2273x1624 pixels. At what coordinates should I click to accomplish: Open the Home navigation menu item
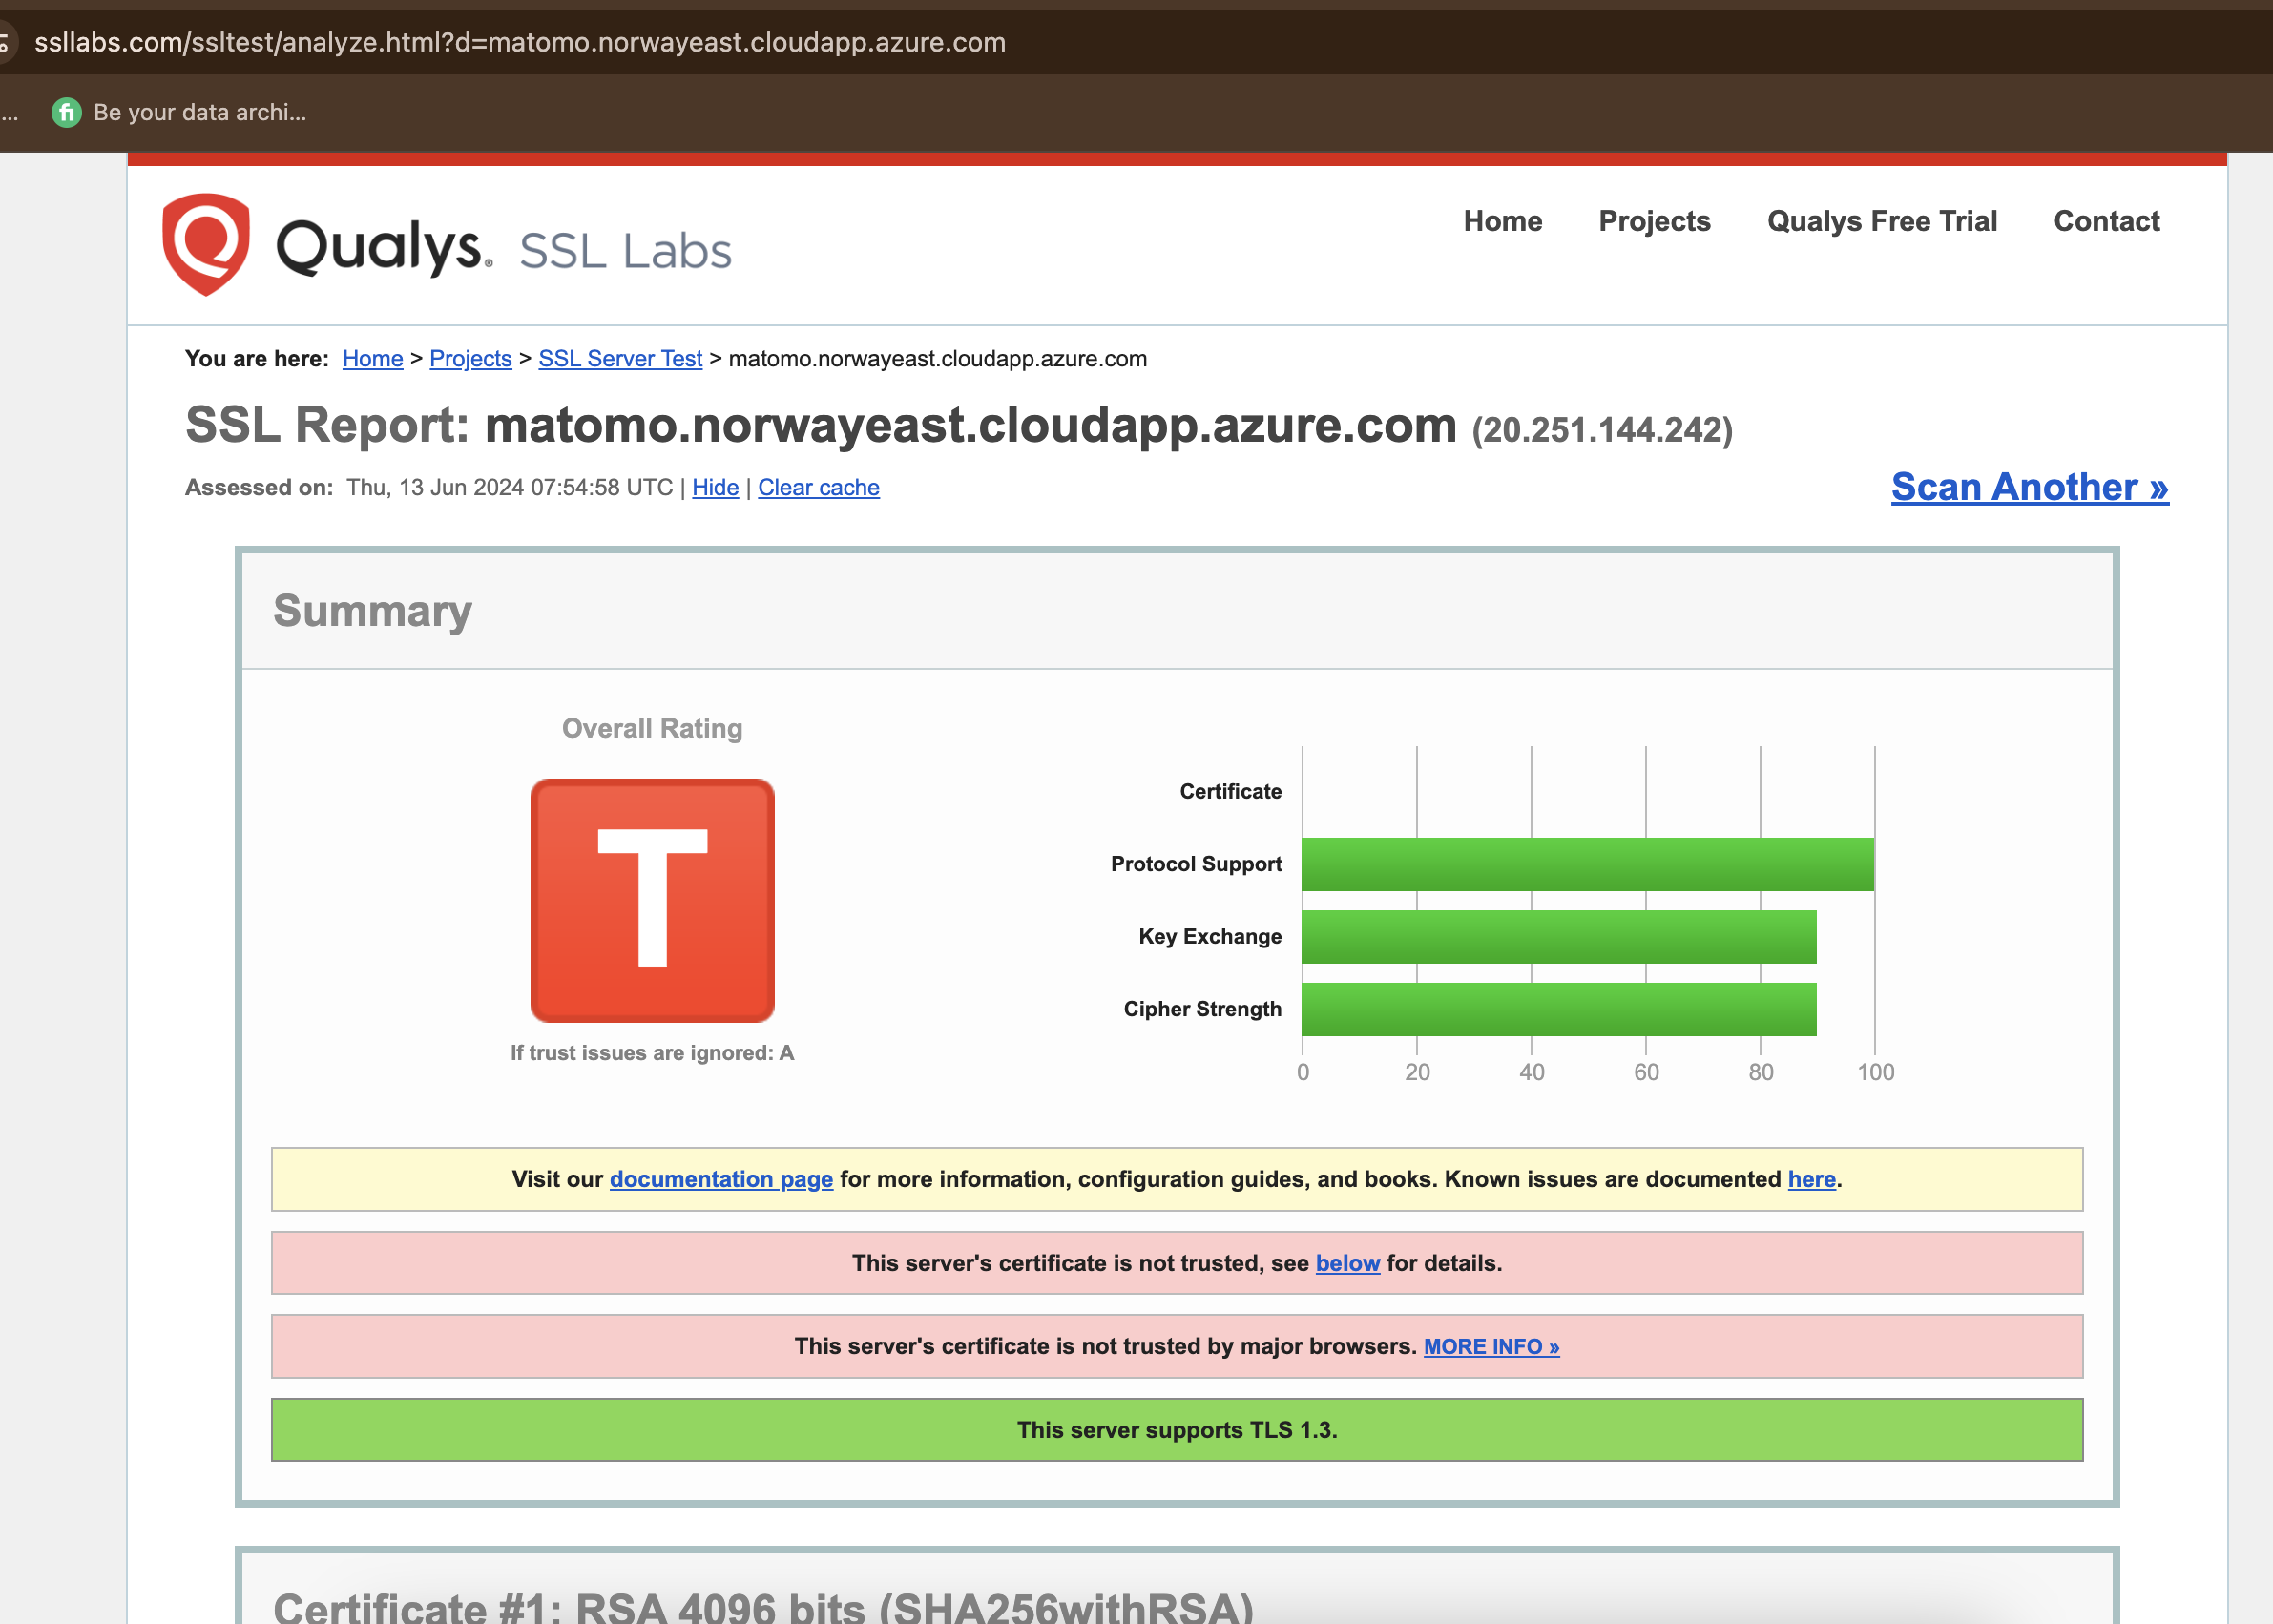(1502, 221)
